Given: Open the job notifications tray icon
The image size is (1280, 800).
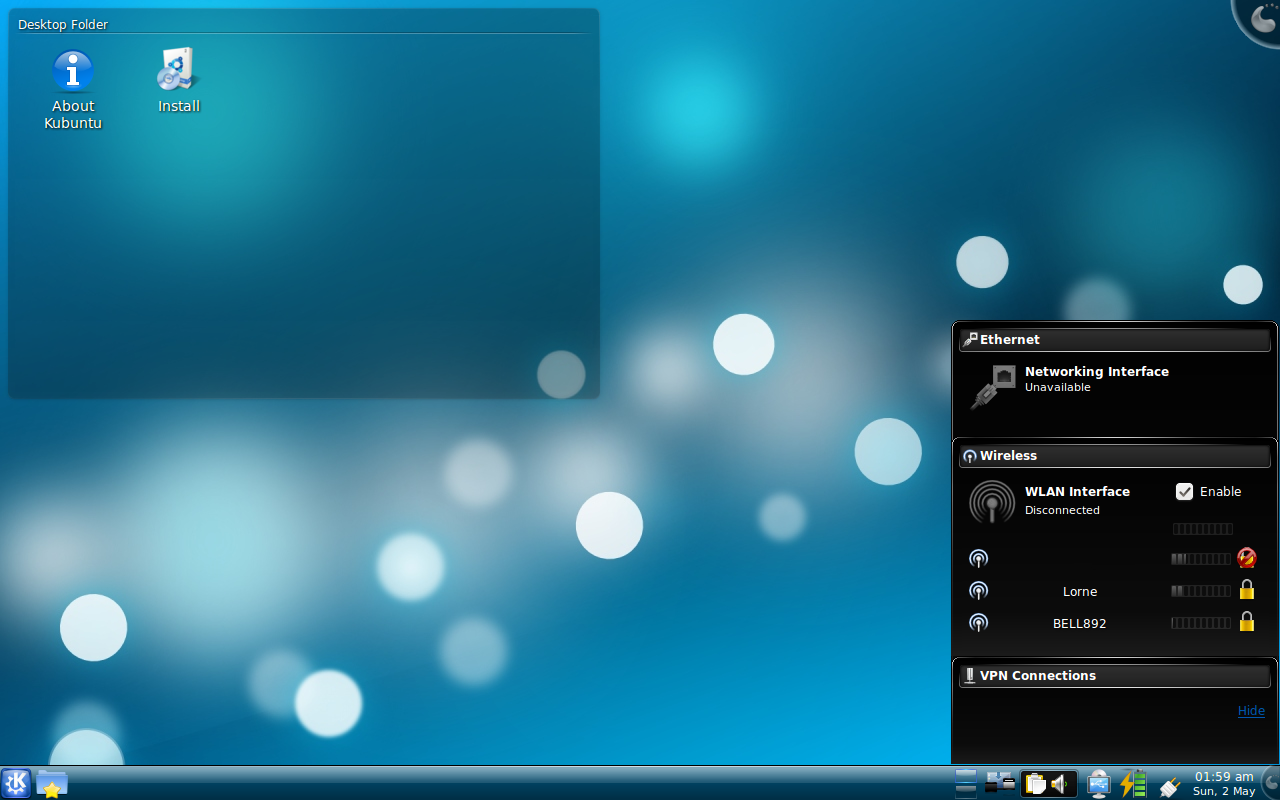Looking at the screenshot, I should click(1000, 783).
